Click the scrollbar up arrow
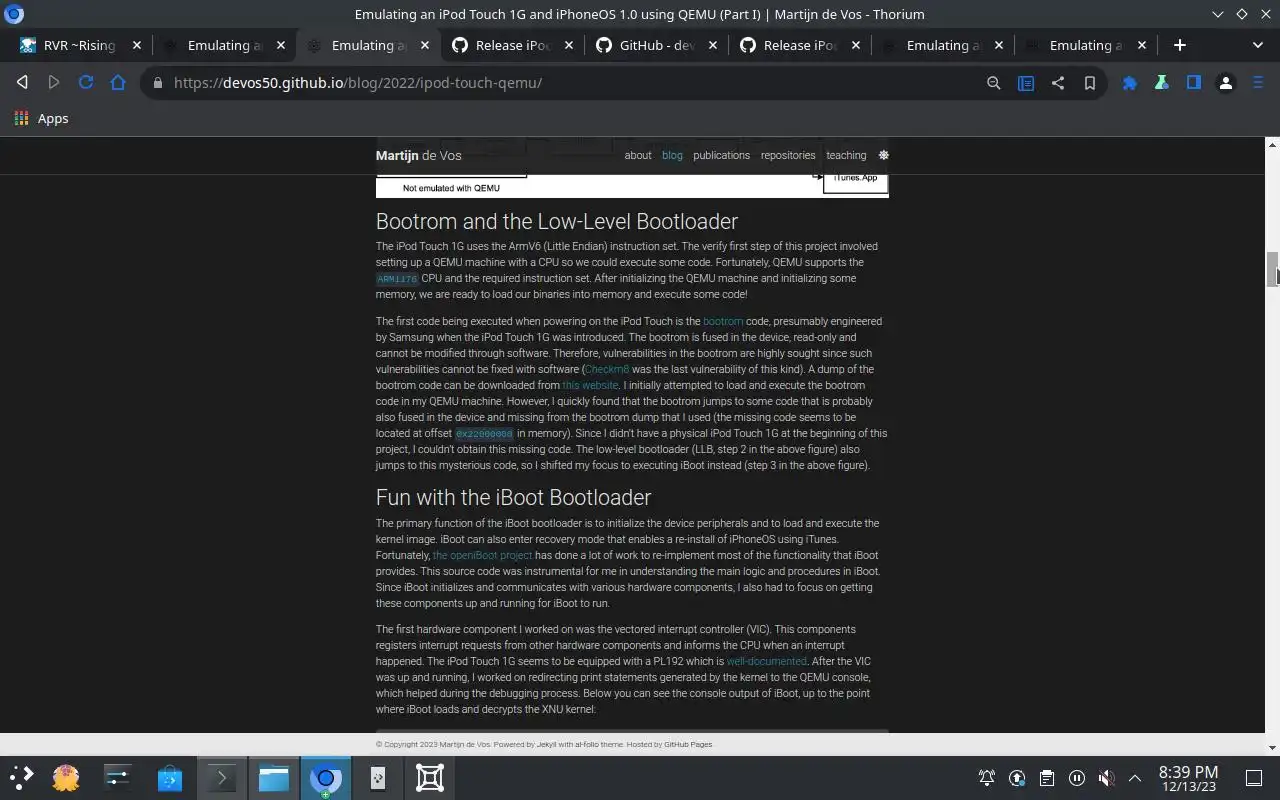Viewport: 1280px width, 800px height. (1272, 144)
